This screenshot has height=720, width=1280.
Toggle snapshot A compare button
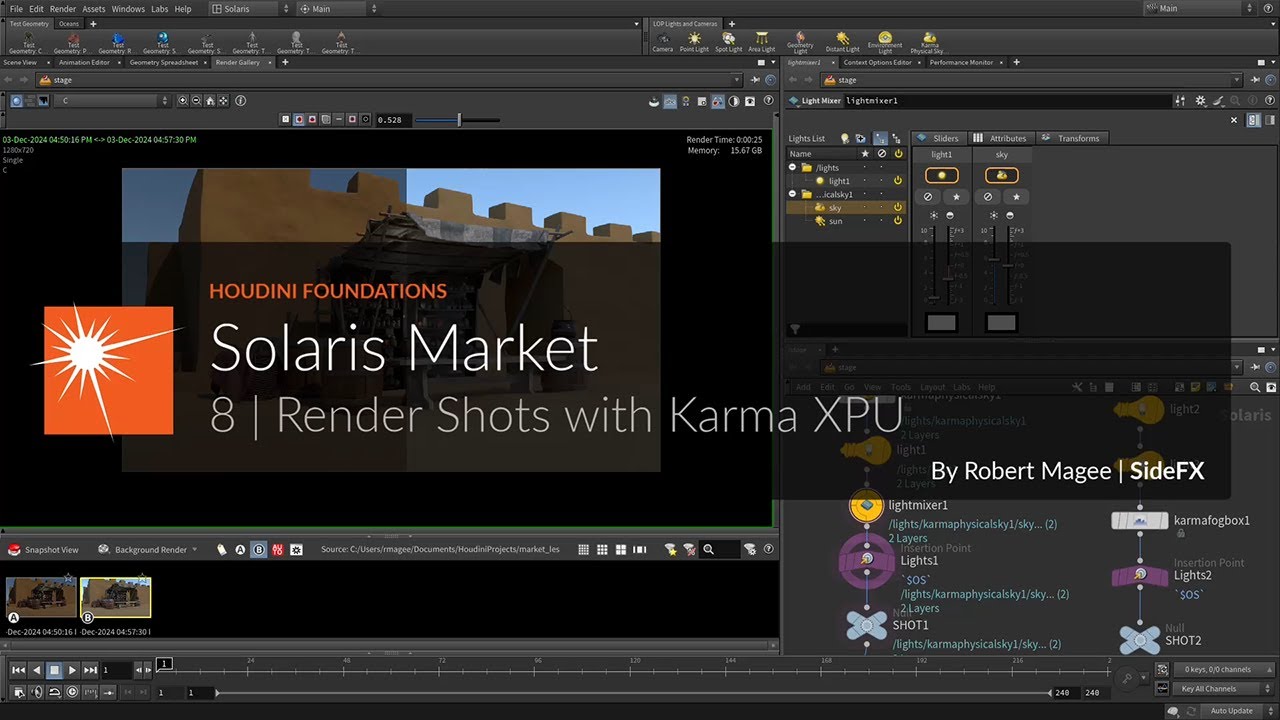240,549
